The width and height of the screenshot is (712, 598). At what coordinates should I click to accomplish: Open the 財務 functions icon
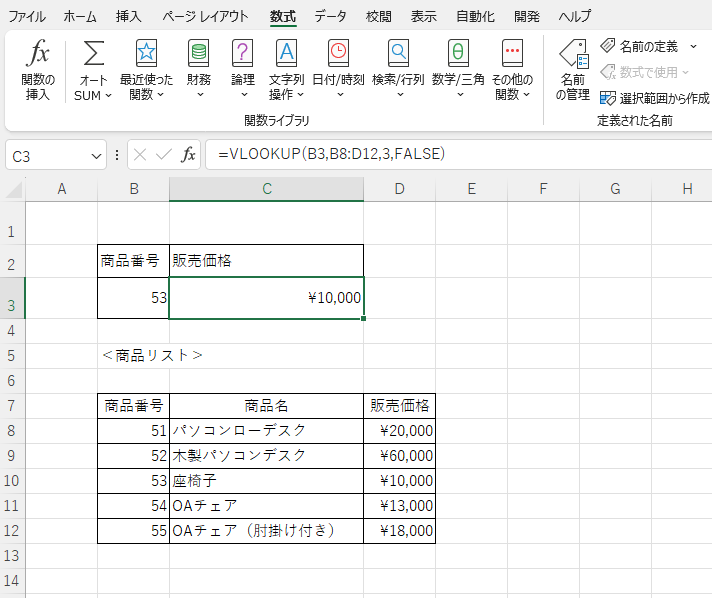199,53
